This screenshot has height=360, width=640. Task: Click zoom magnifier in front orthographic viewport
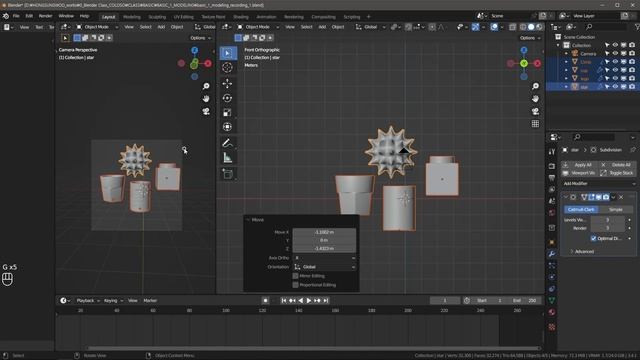coord(535,86)
